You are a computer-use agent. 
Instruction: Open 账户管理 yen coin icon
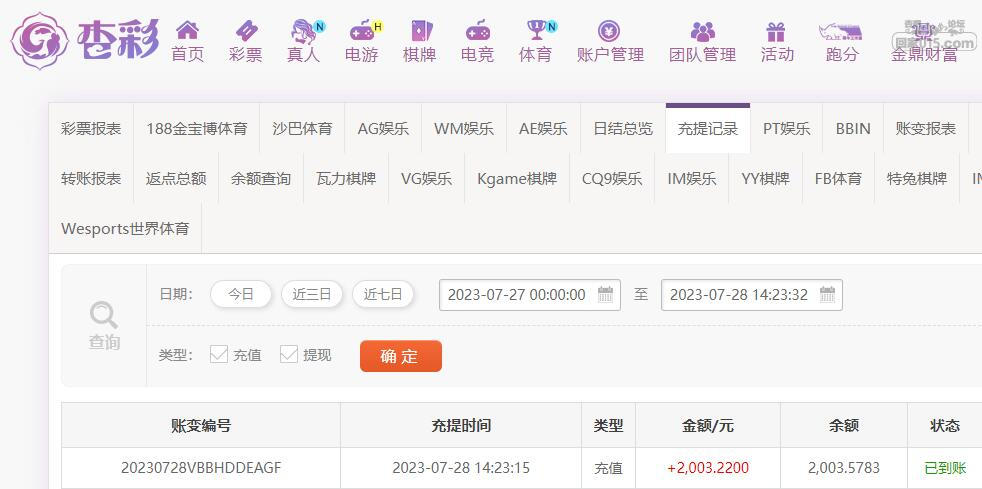[609, 31]
